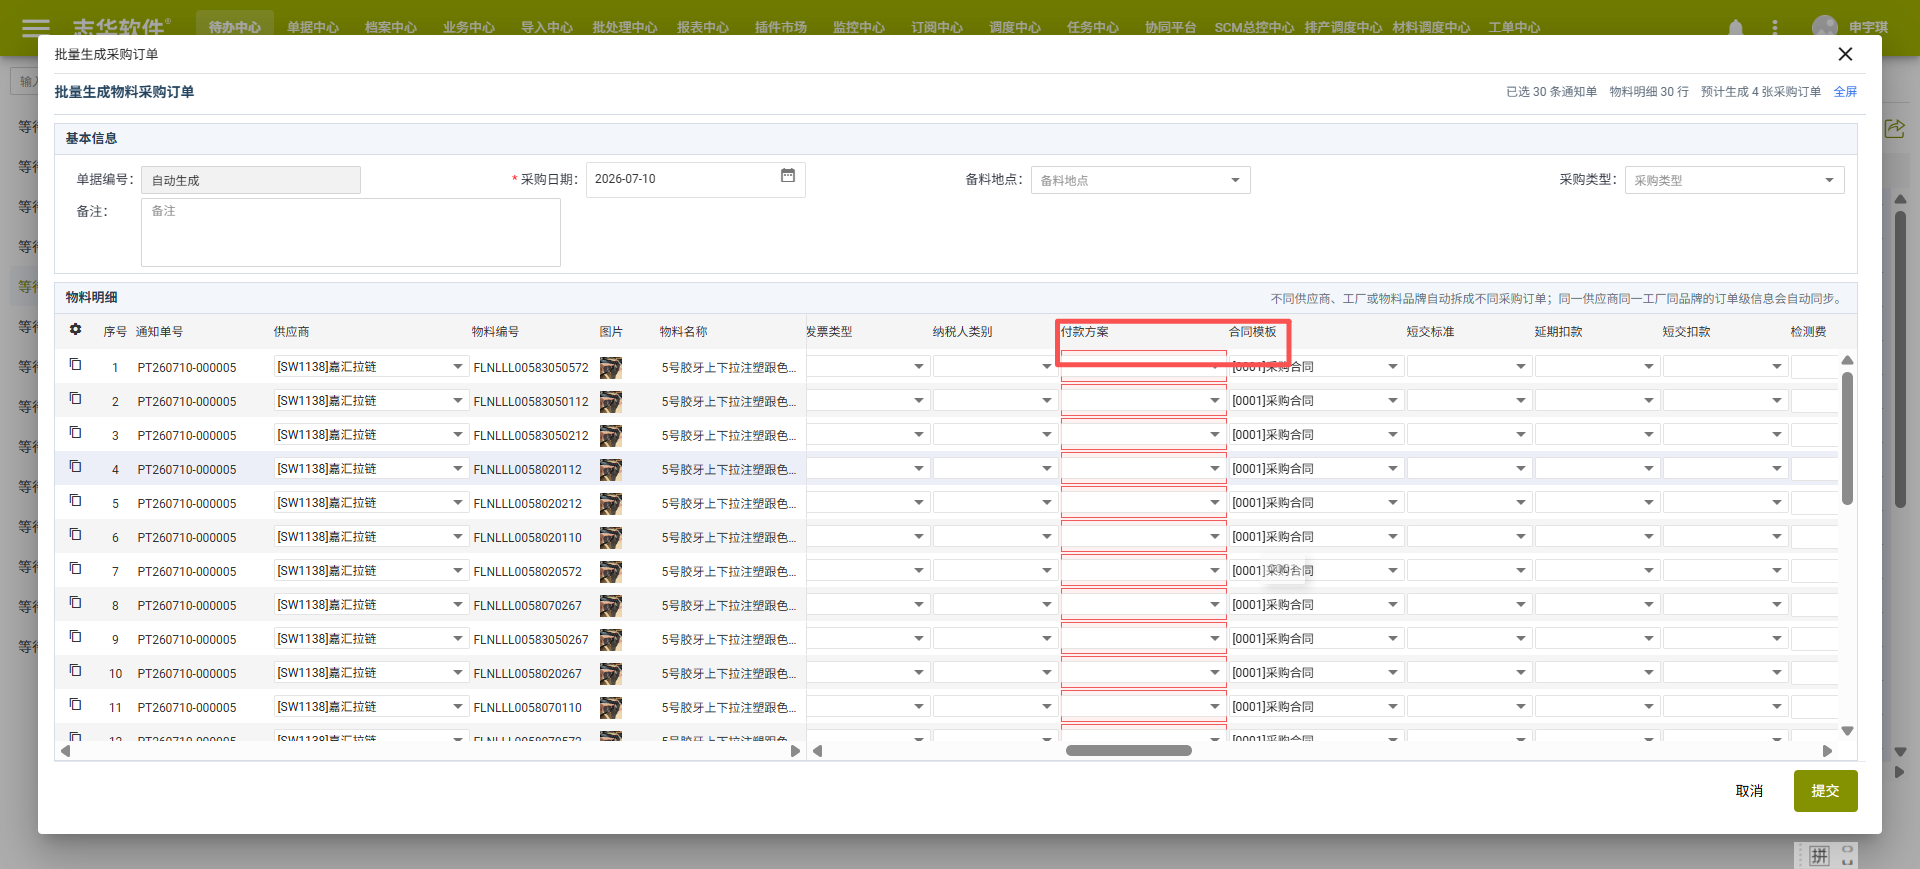Open 付款方案 dropdown in row 3

(x=1215, y=435)
